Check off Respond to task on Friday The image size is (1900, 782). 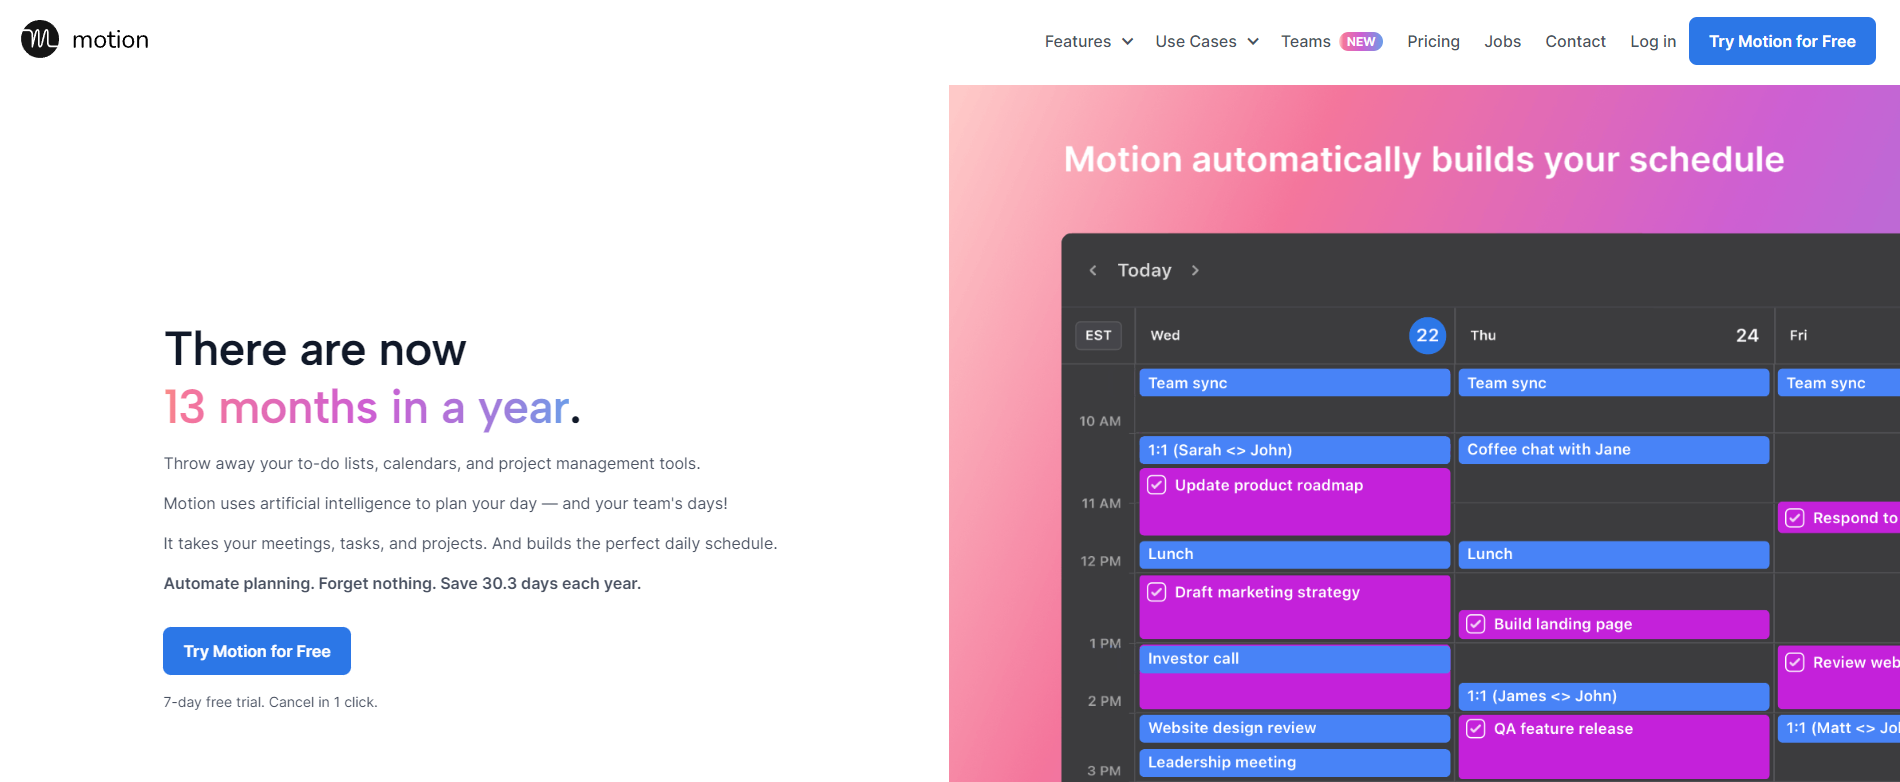[1795, 518]
